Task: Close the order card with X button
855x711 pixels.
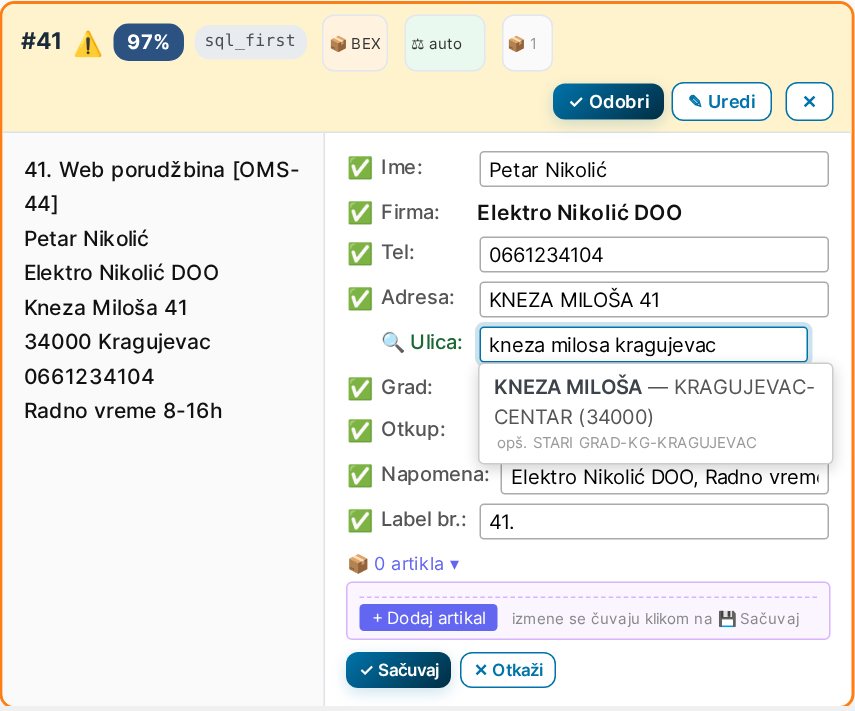Action: point(809,101)
